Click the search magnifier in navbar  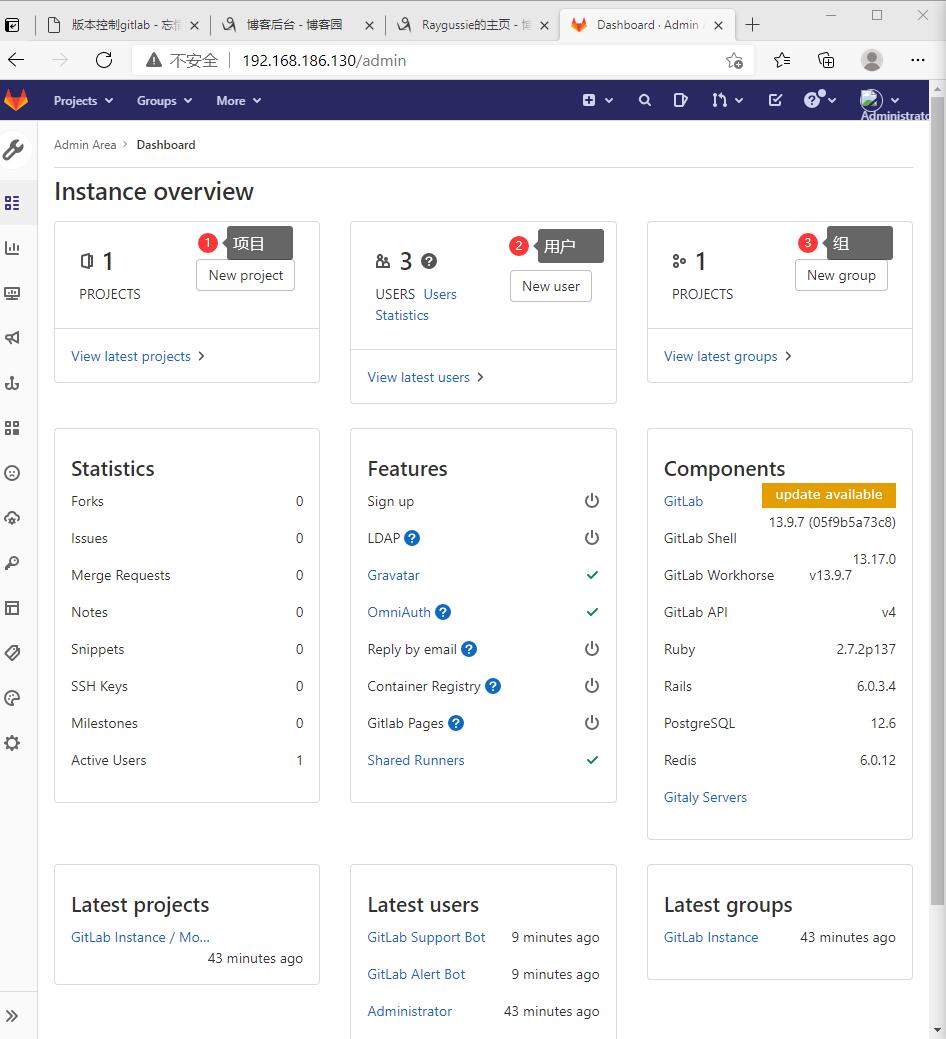tap(645, 100)
